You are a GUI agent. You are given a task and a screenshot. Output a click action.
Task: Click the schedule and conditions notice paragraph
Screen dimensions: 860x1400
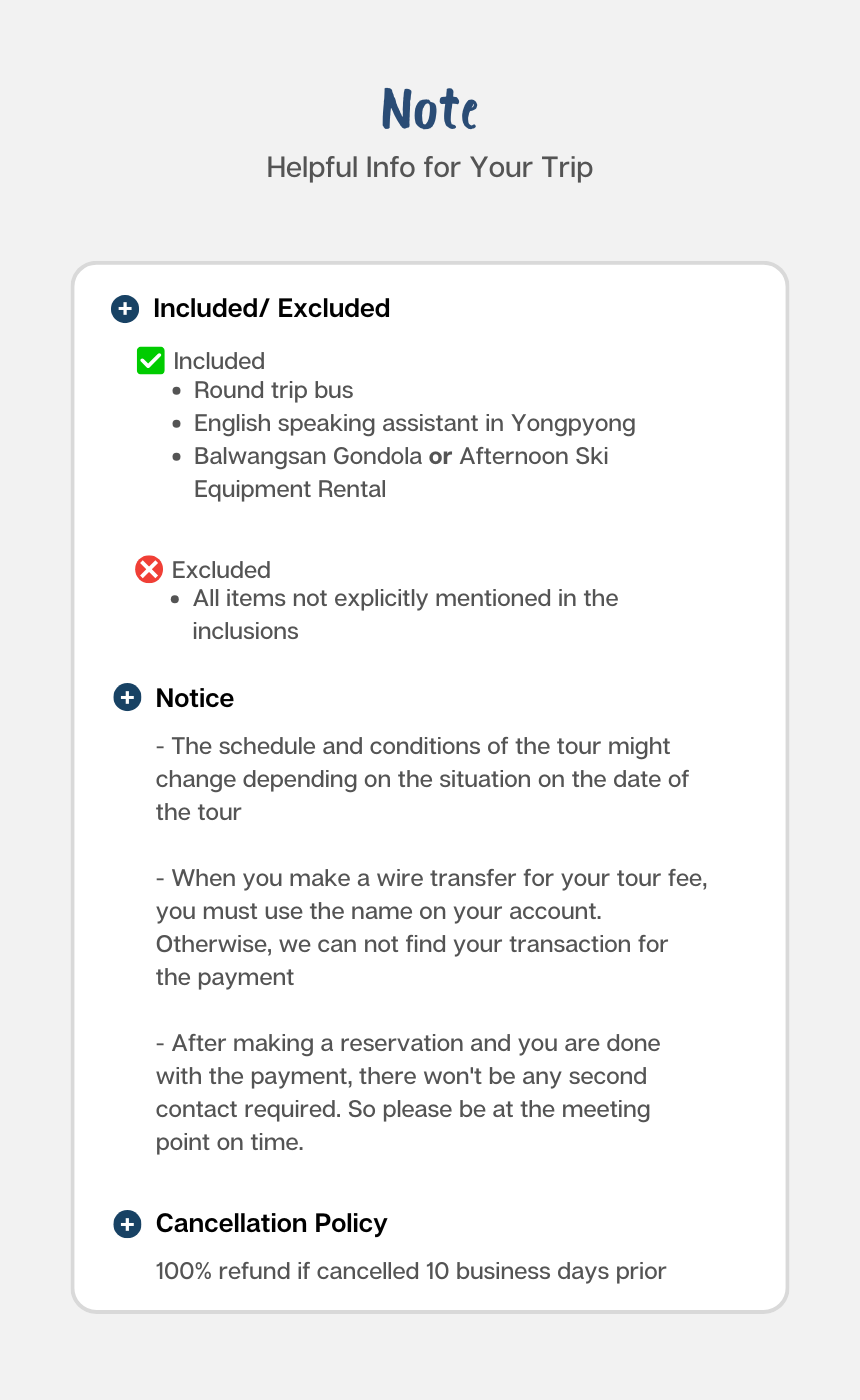click(x=421, y=779)
